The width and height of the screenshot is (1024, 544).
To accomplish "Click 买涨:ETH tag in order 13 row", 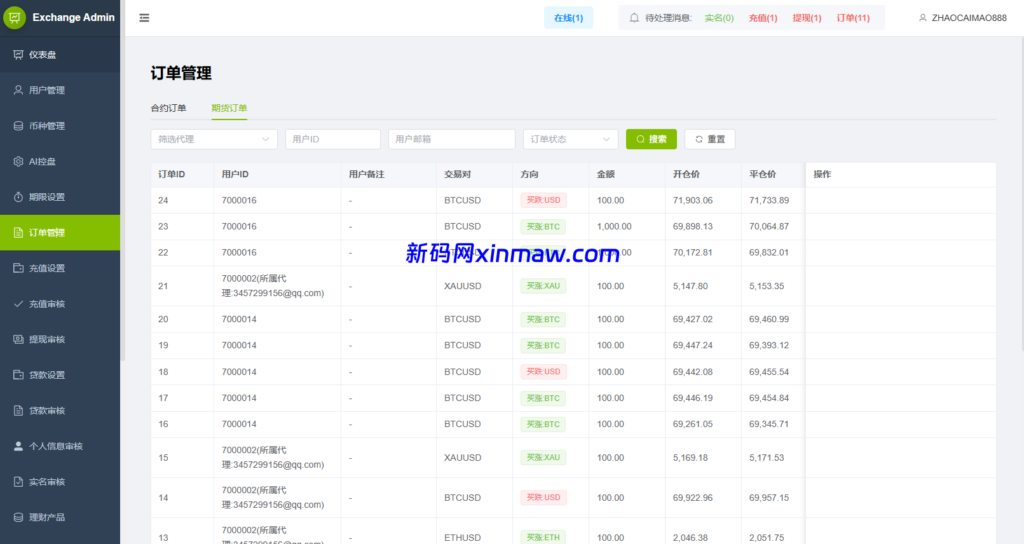I will click(543, 537).
